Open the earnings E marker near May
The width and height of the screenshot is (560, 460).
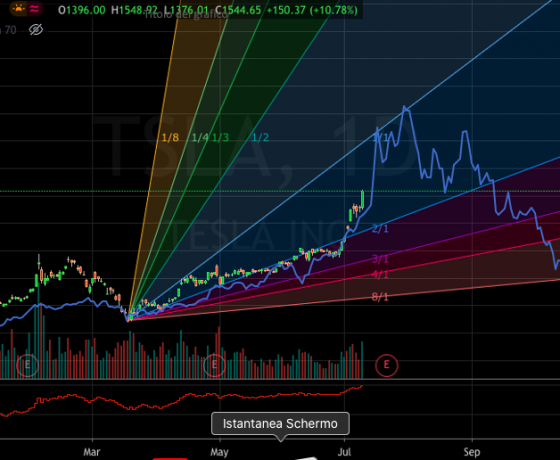[214, 365]
